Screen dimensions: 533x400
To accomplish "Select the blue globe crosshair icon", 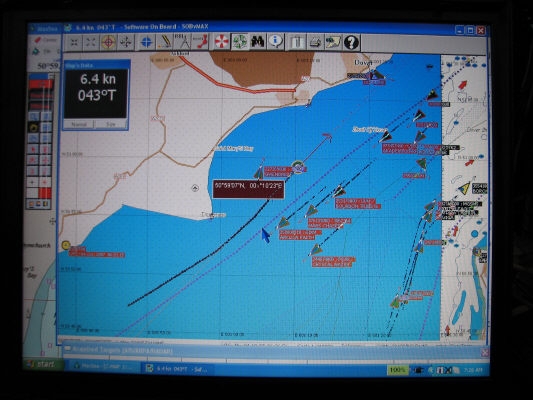I will pyautogui.click(x=146, y=42).
